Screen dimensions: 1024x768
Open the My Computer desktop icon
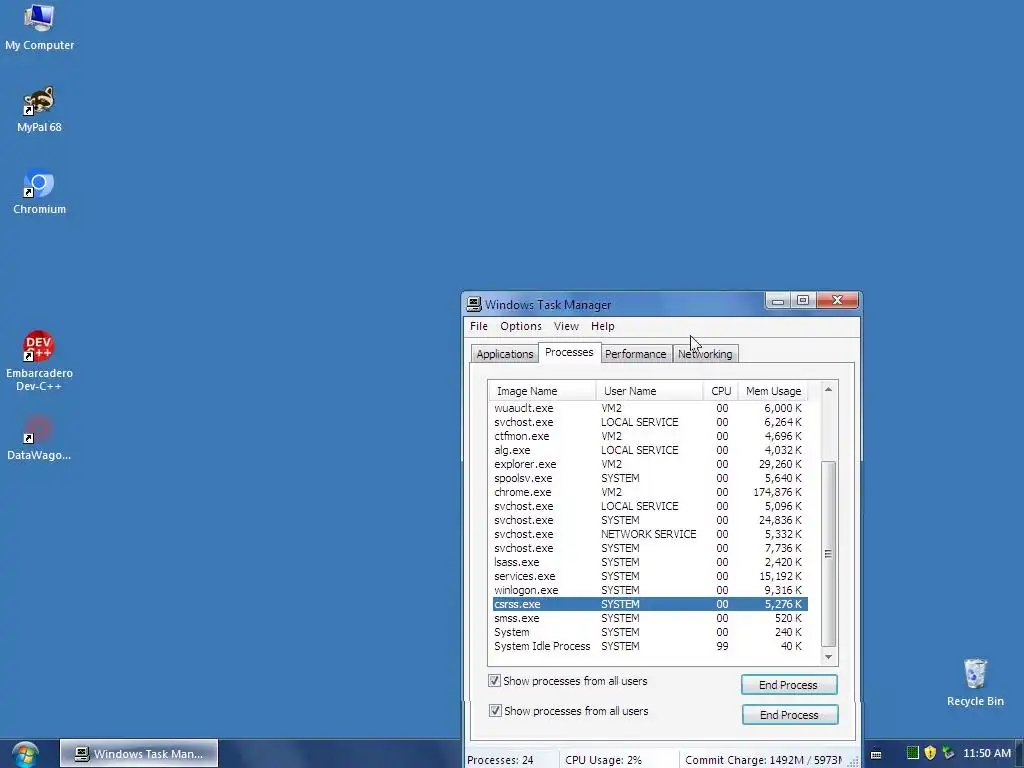(39, 27)
